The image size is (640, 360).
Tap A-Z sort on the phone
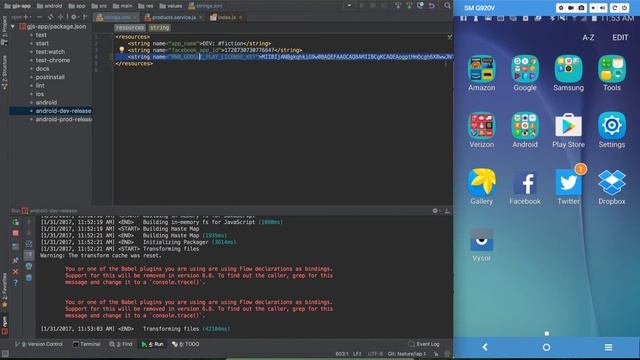(588, 38)
